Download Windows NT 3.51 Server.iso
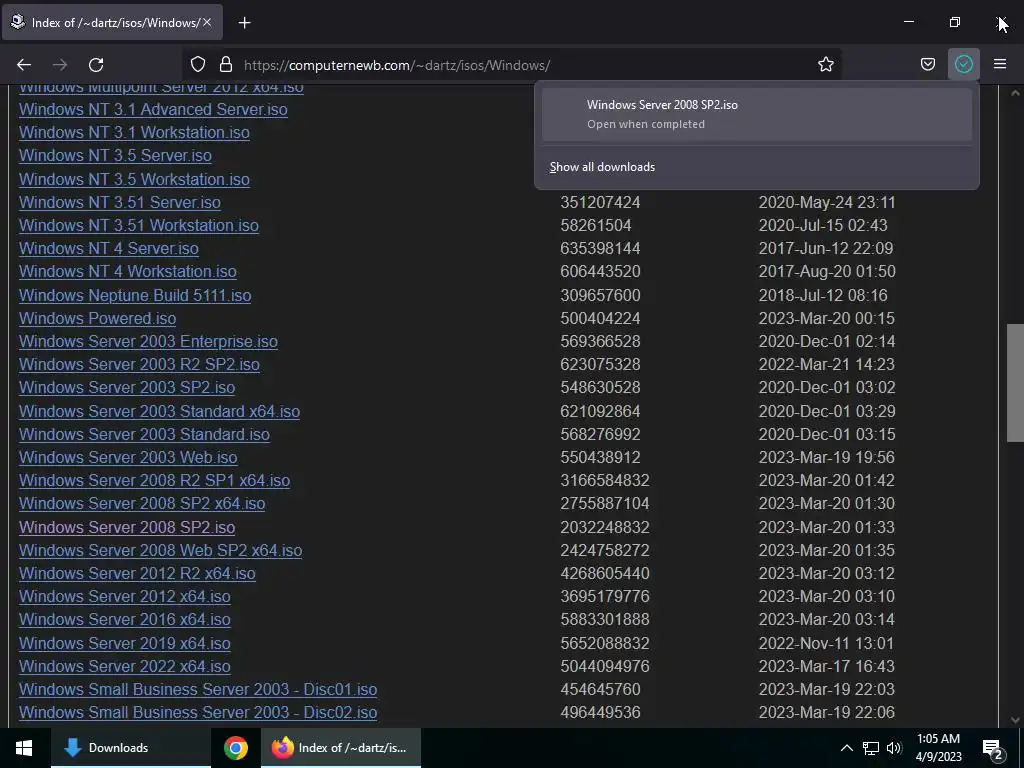The image size is (1024, 768). click(x=120, y=202)
